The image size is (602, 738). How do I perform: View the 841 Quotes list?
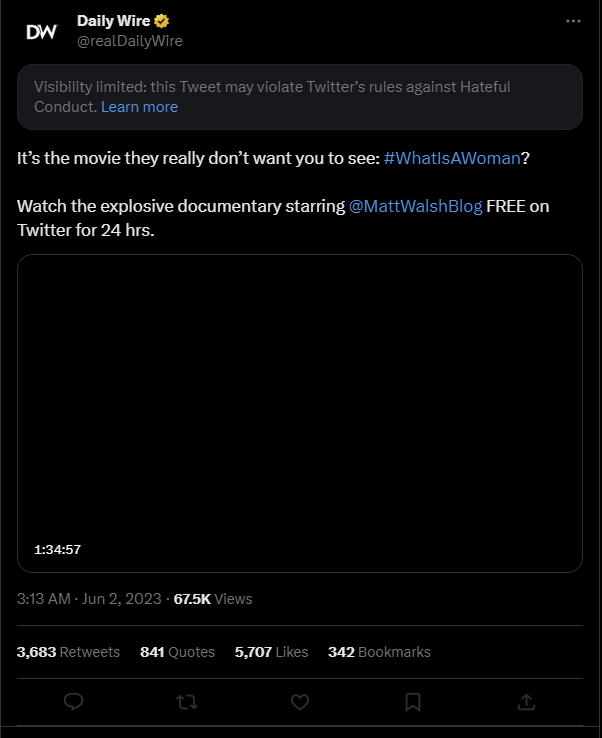coord(177,652)
